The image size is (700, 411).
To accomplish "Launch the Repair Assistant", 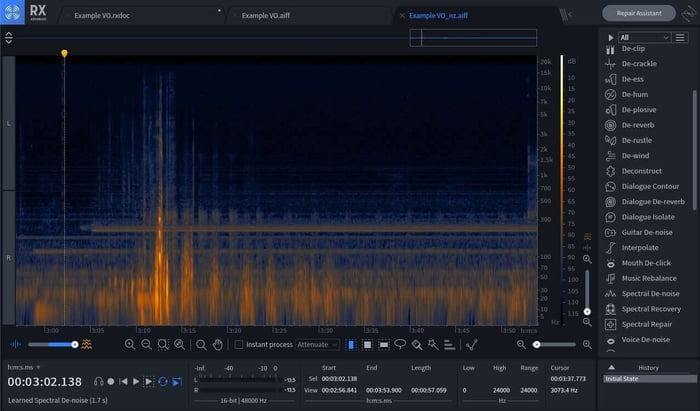I will pos(639,13).
